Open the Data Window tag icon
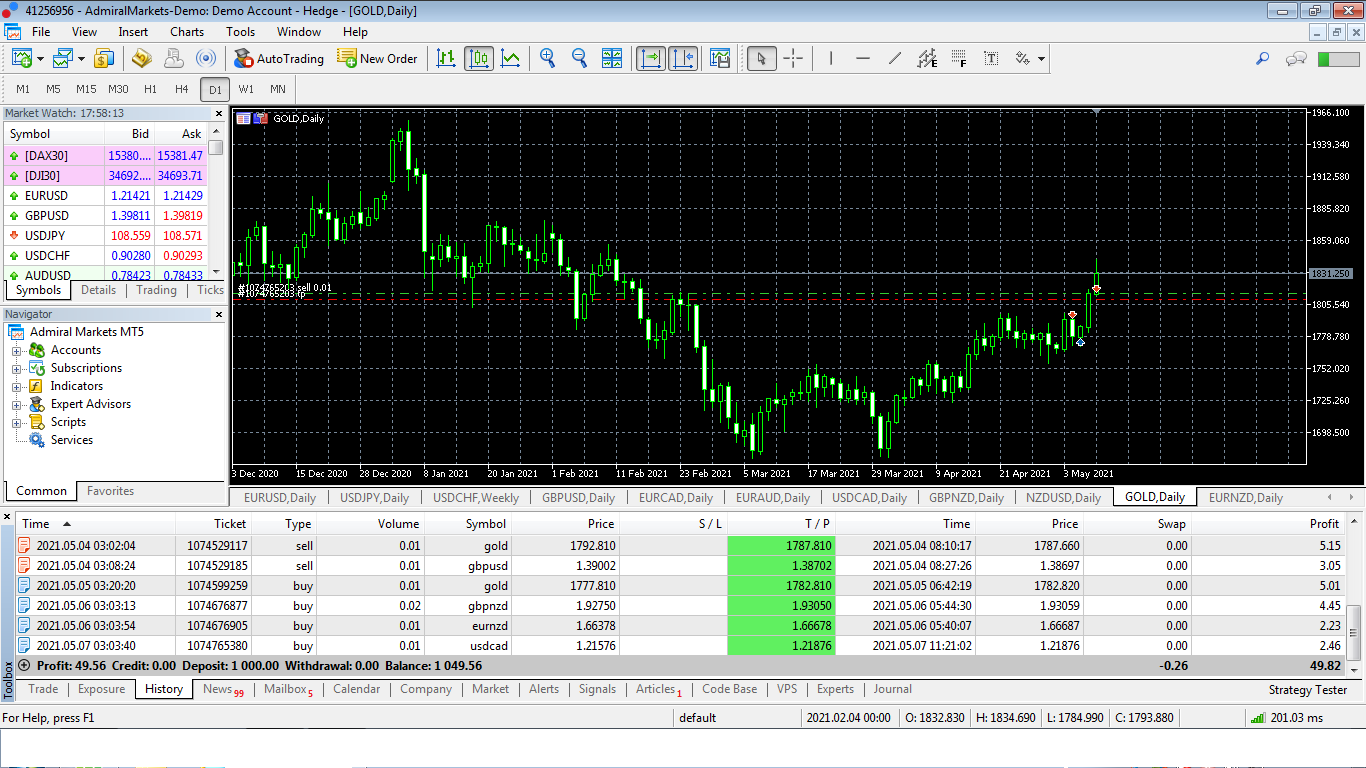1366x768 pixels. tap(142, 58)
